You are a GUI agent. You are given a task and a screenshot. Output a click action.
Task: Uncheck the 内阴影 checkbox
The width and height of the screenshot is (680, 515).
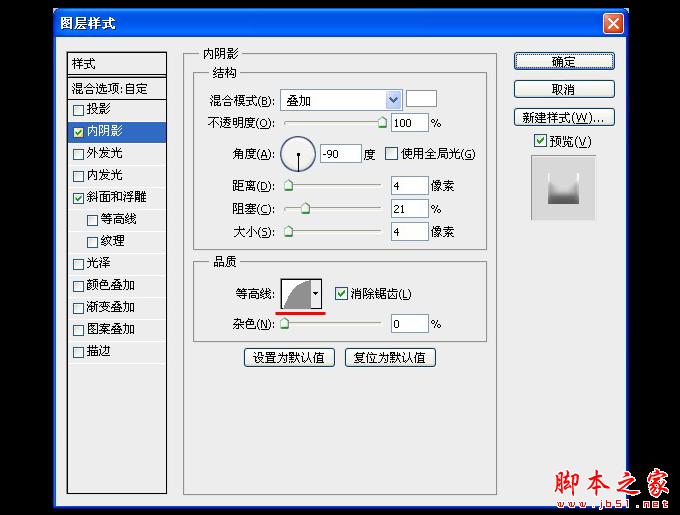click(x=78, y=132)
